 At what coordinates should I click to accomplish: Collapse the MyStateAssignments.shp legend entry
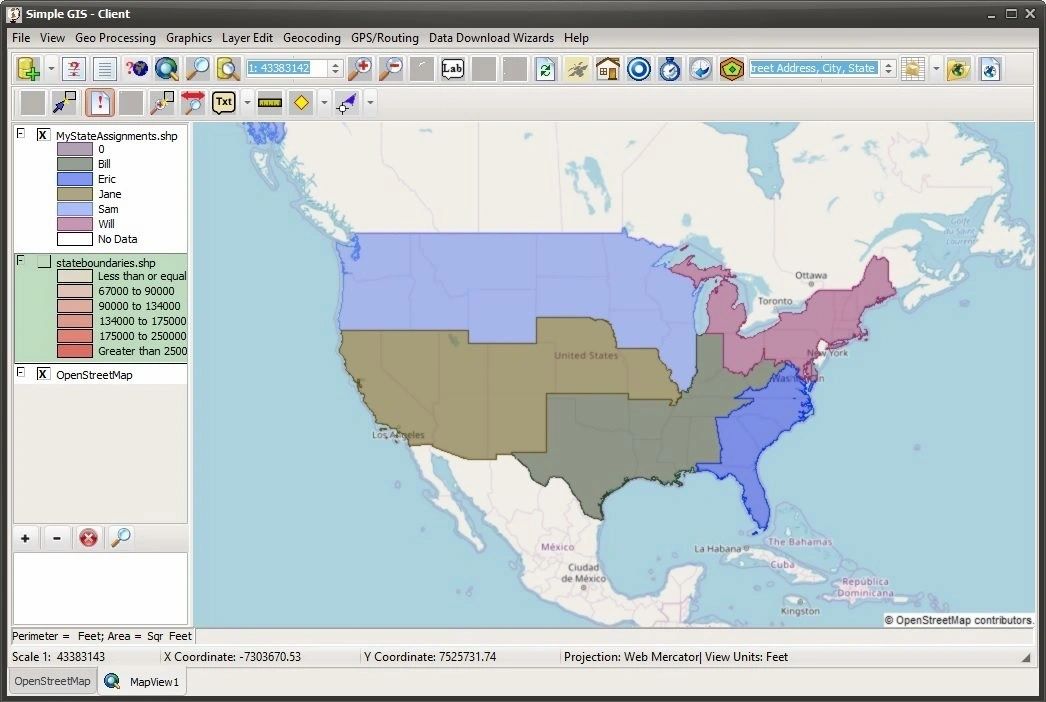(x=19, y=135)
